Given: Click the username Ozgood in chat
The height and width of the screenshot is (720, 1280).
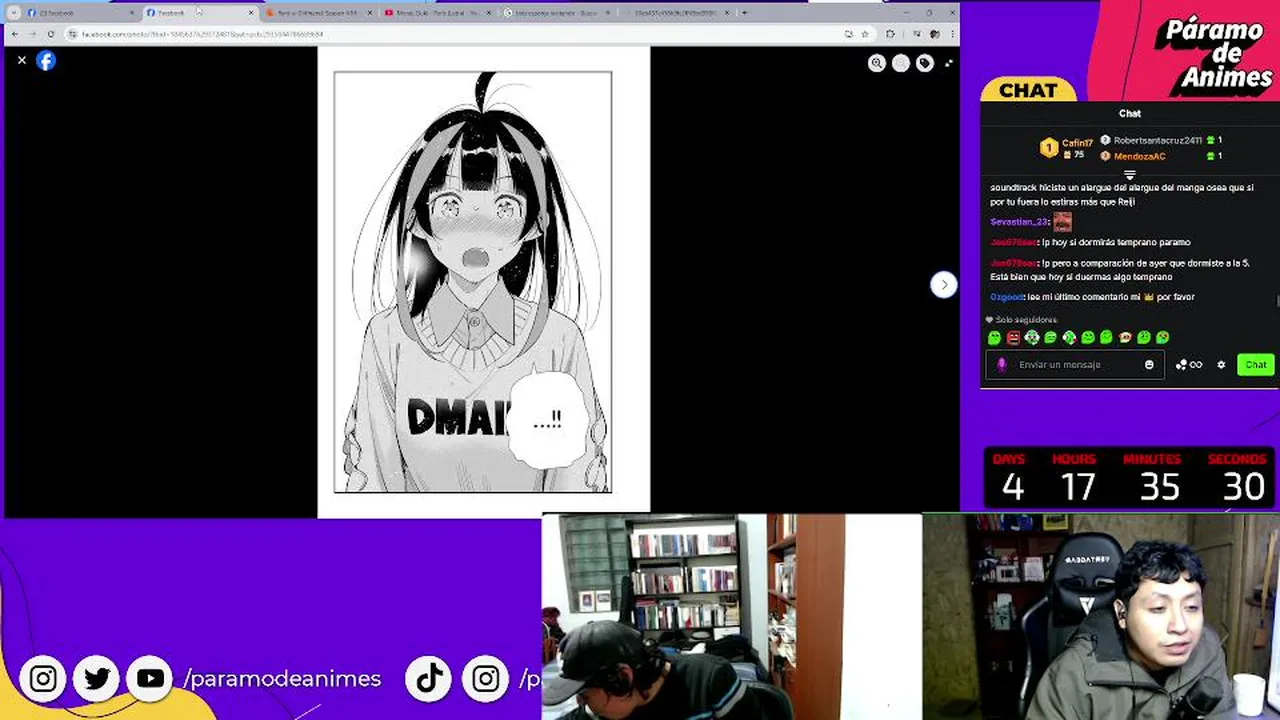Looking at the screenshot, I should [1007, 297].
